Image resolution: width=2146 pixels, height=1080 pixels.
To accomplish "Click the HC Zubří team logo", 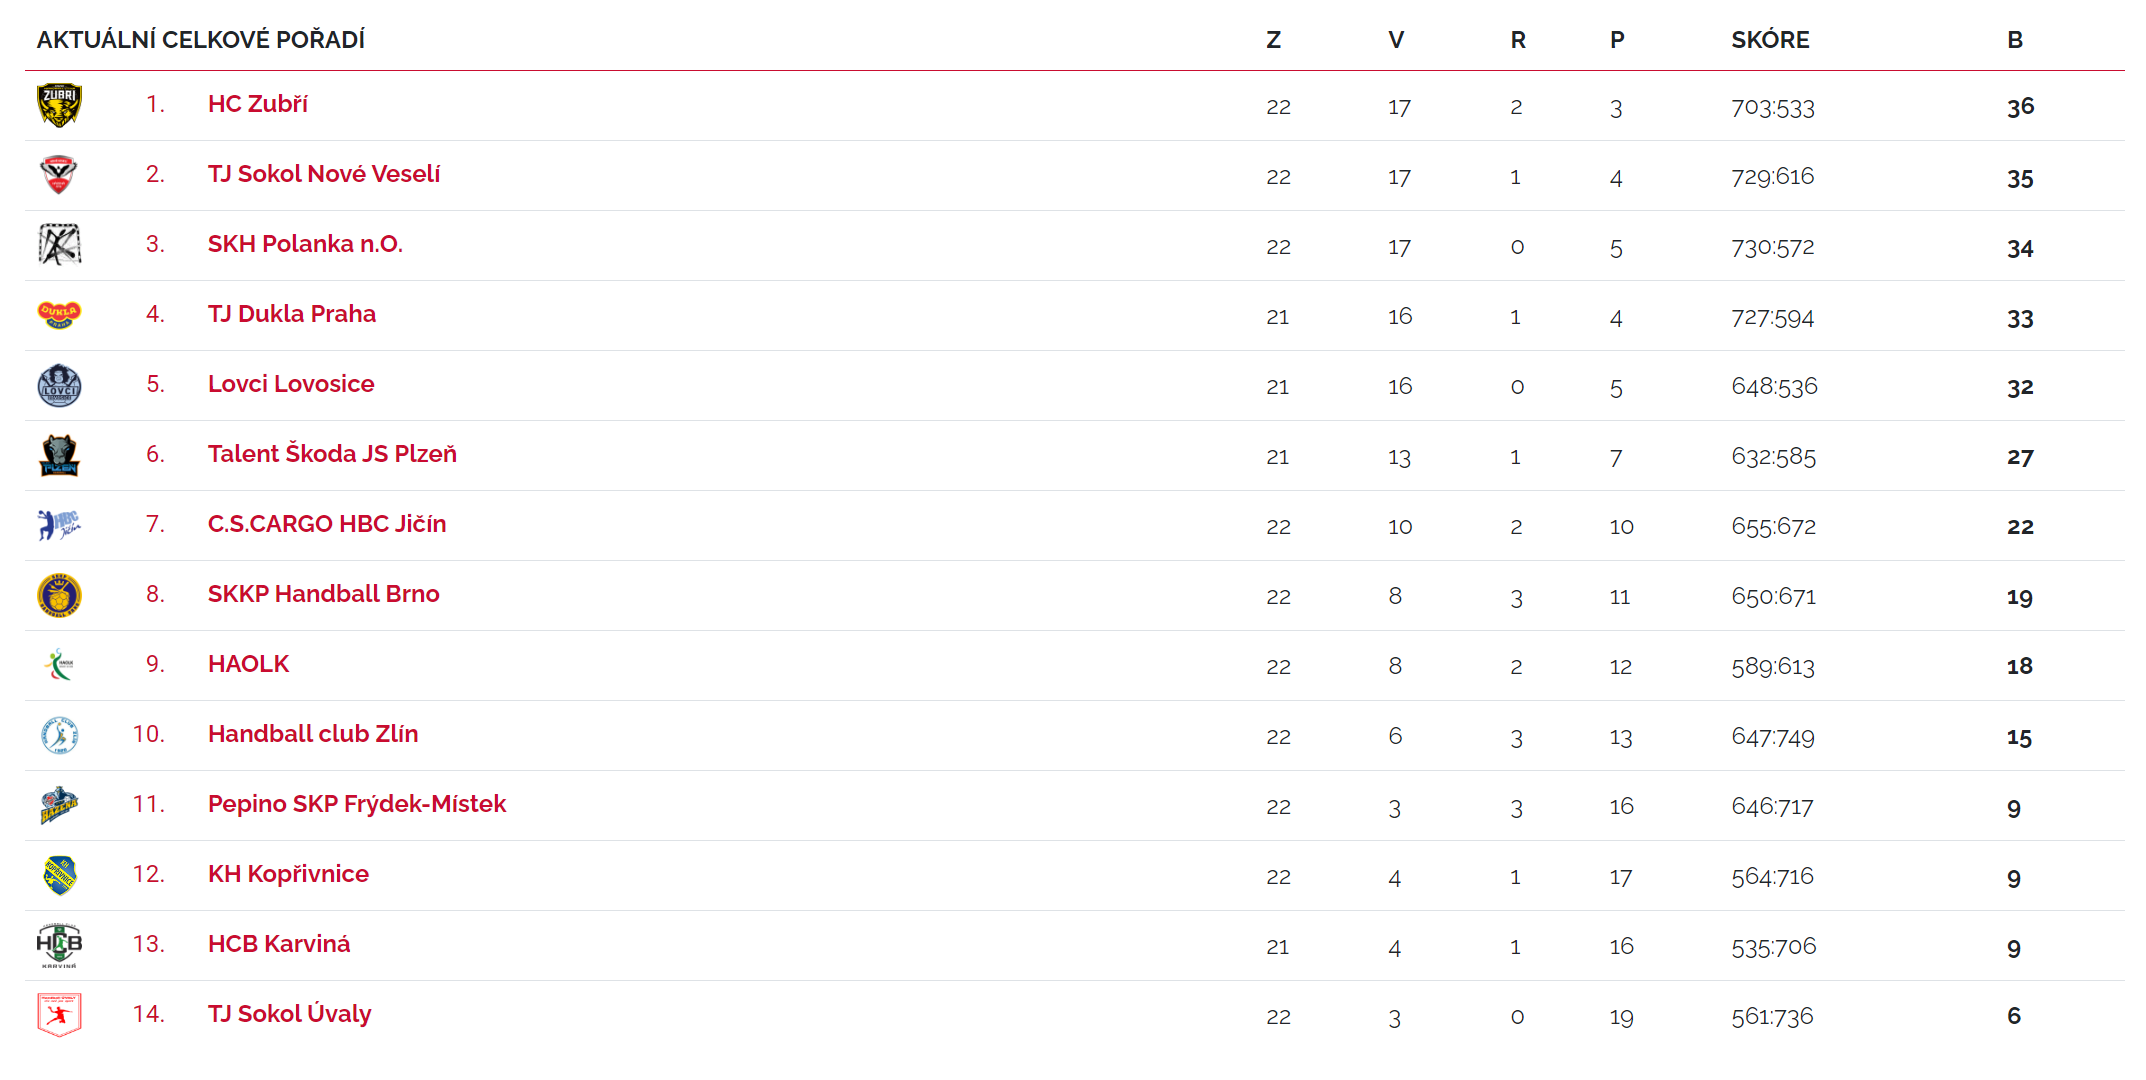I will (x=59, y=105).
